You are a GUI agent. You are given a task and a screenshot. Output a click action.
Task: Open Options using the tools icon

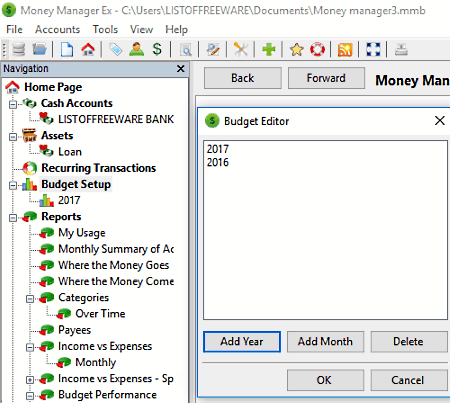pyautogui.click(x=241, y=49)
